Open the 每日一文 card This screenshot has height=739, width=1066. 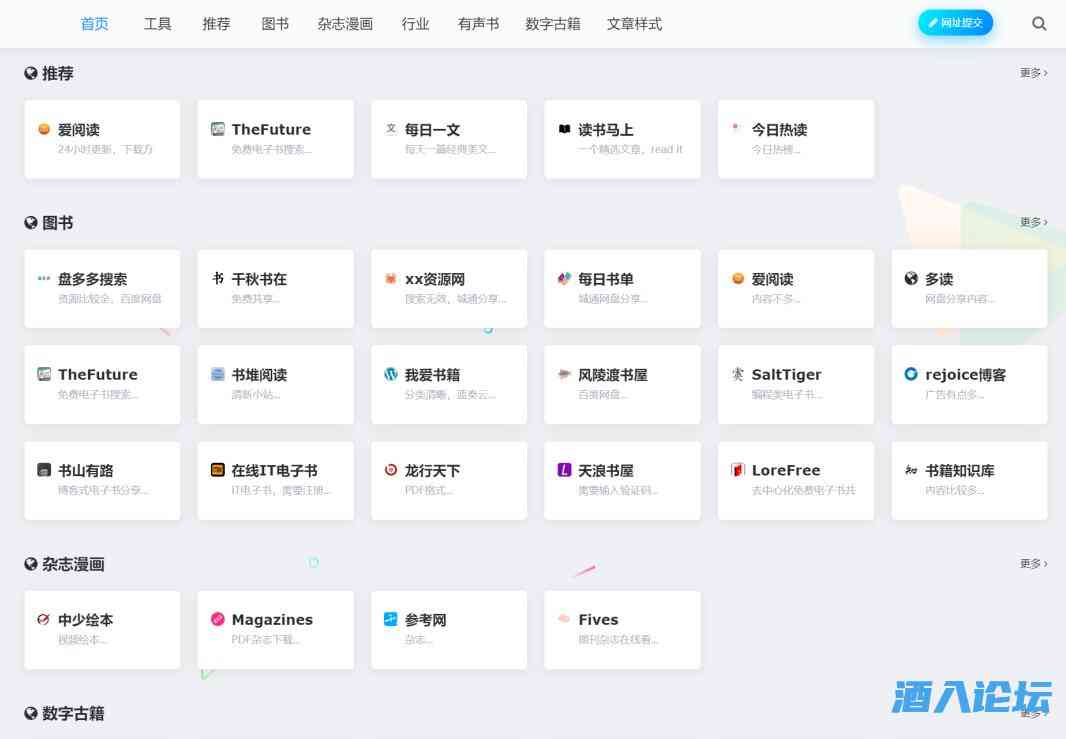tap(448, 139)
